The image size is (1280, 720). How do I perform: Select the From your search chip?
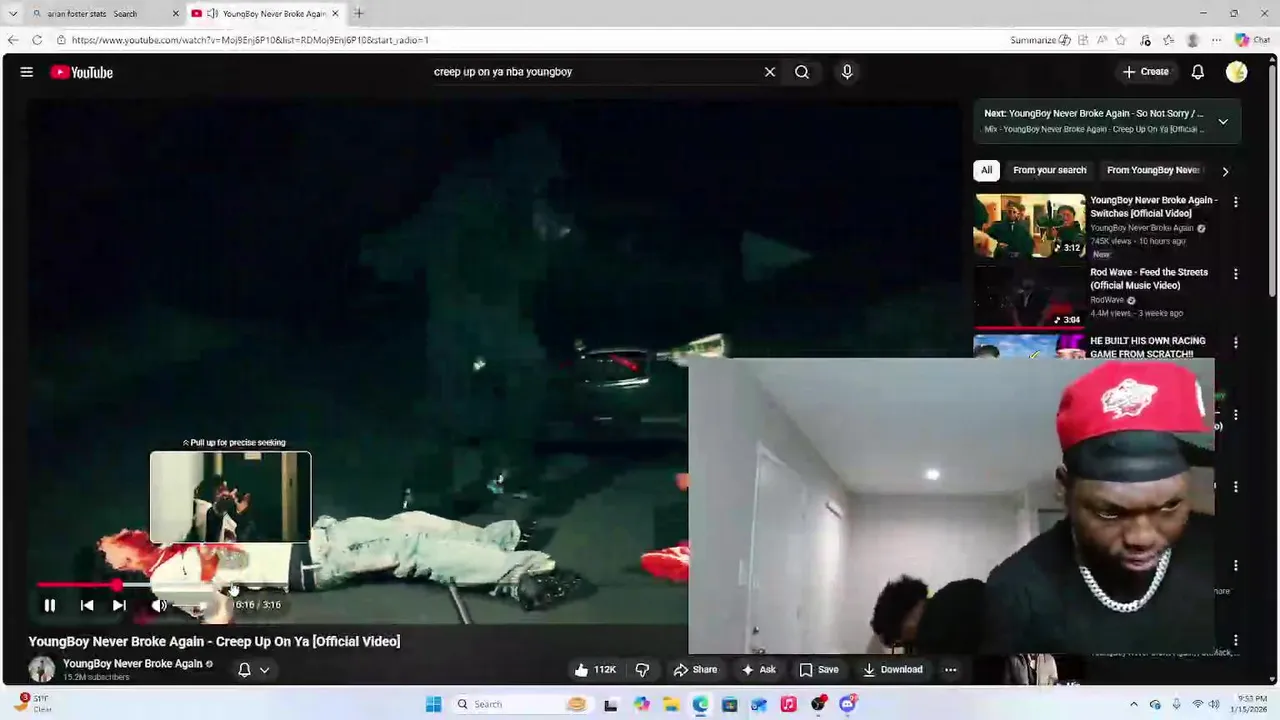[1049, 170]
